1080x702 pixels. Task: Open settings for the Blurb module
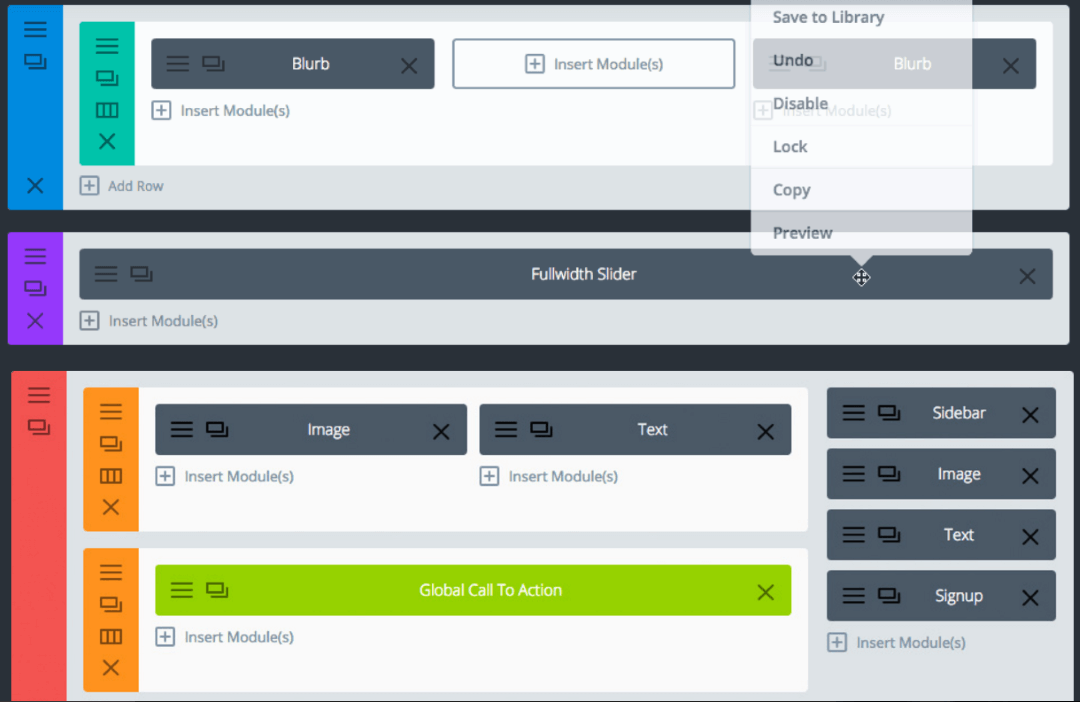[x=178, y=63]
